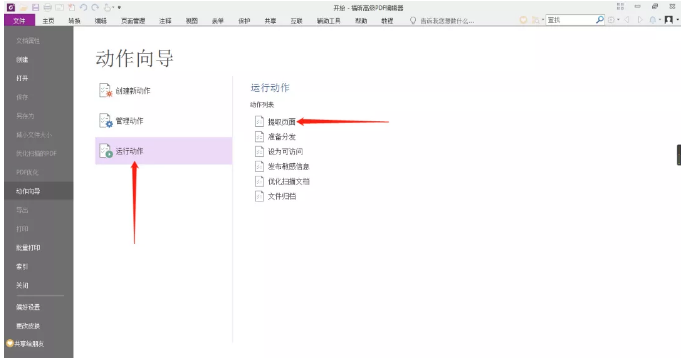Screen dimensions: 688x363
Task: Select 动作向导 in the file sidebar
Action: pyautogui.click(x=39, y=191)
